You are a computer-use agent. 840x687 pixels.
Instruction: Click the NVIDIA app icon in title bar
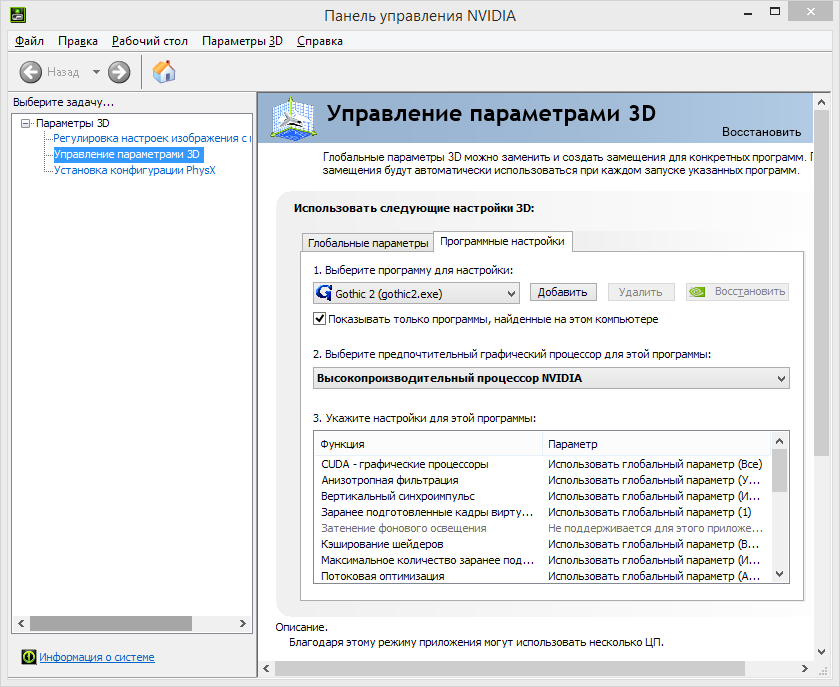tap(18, 15)
